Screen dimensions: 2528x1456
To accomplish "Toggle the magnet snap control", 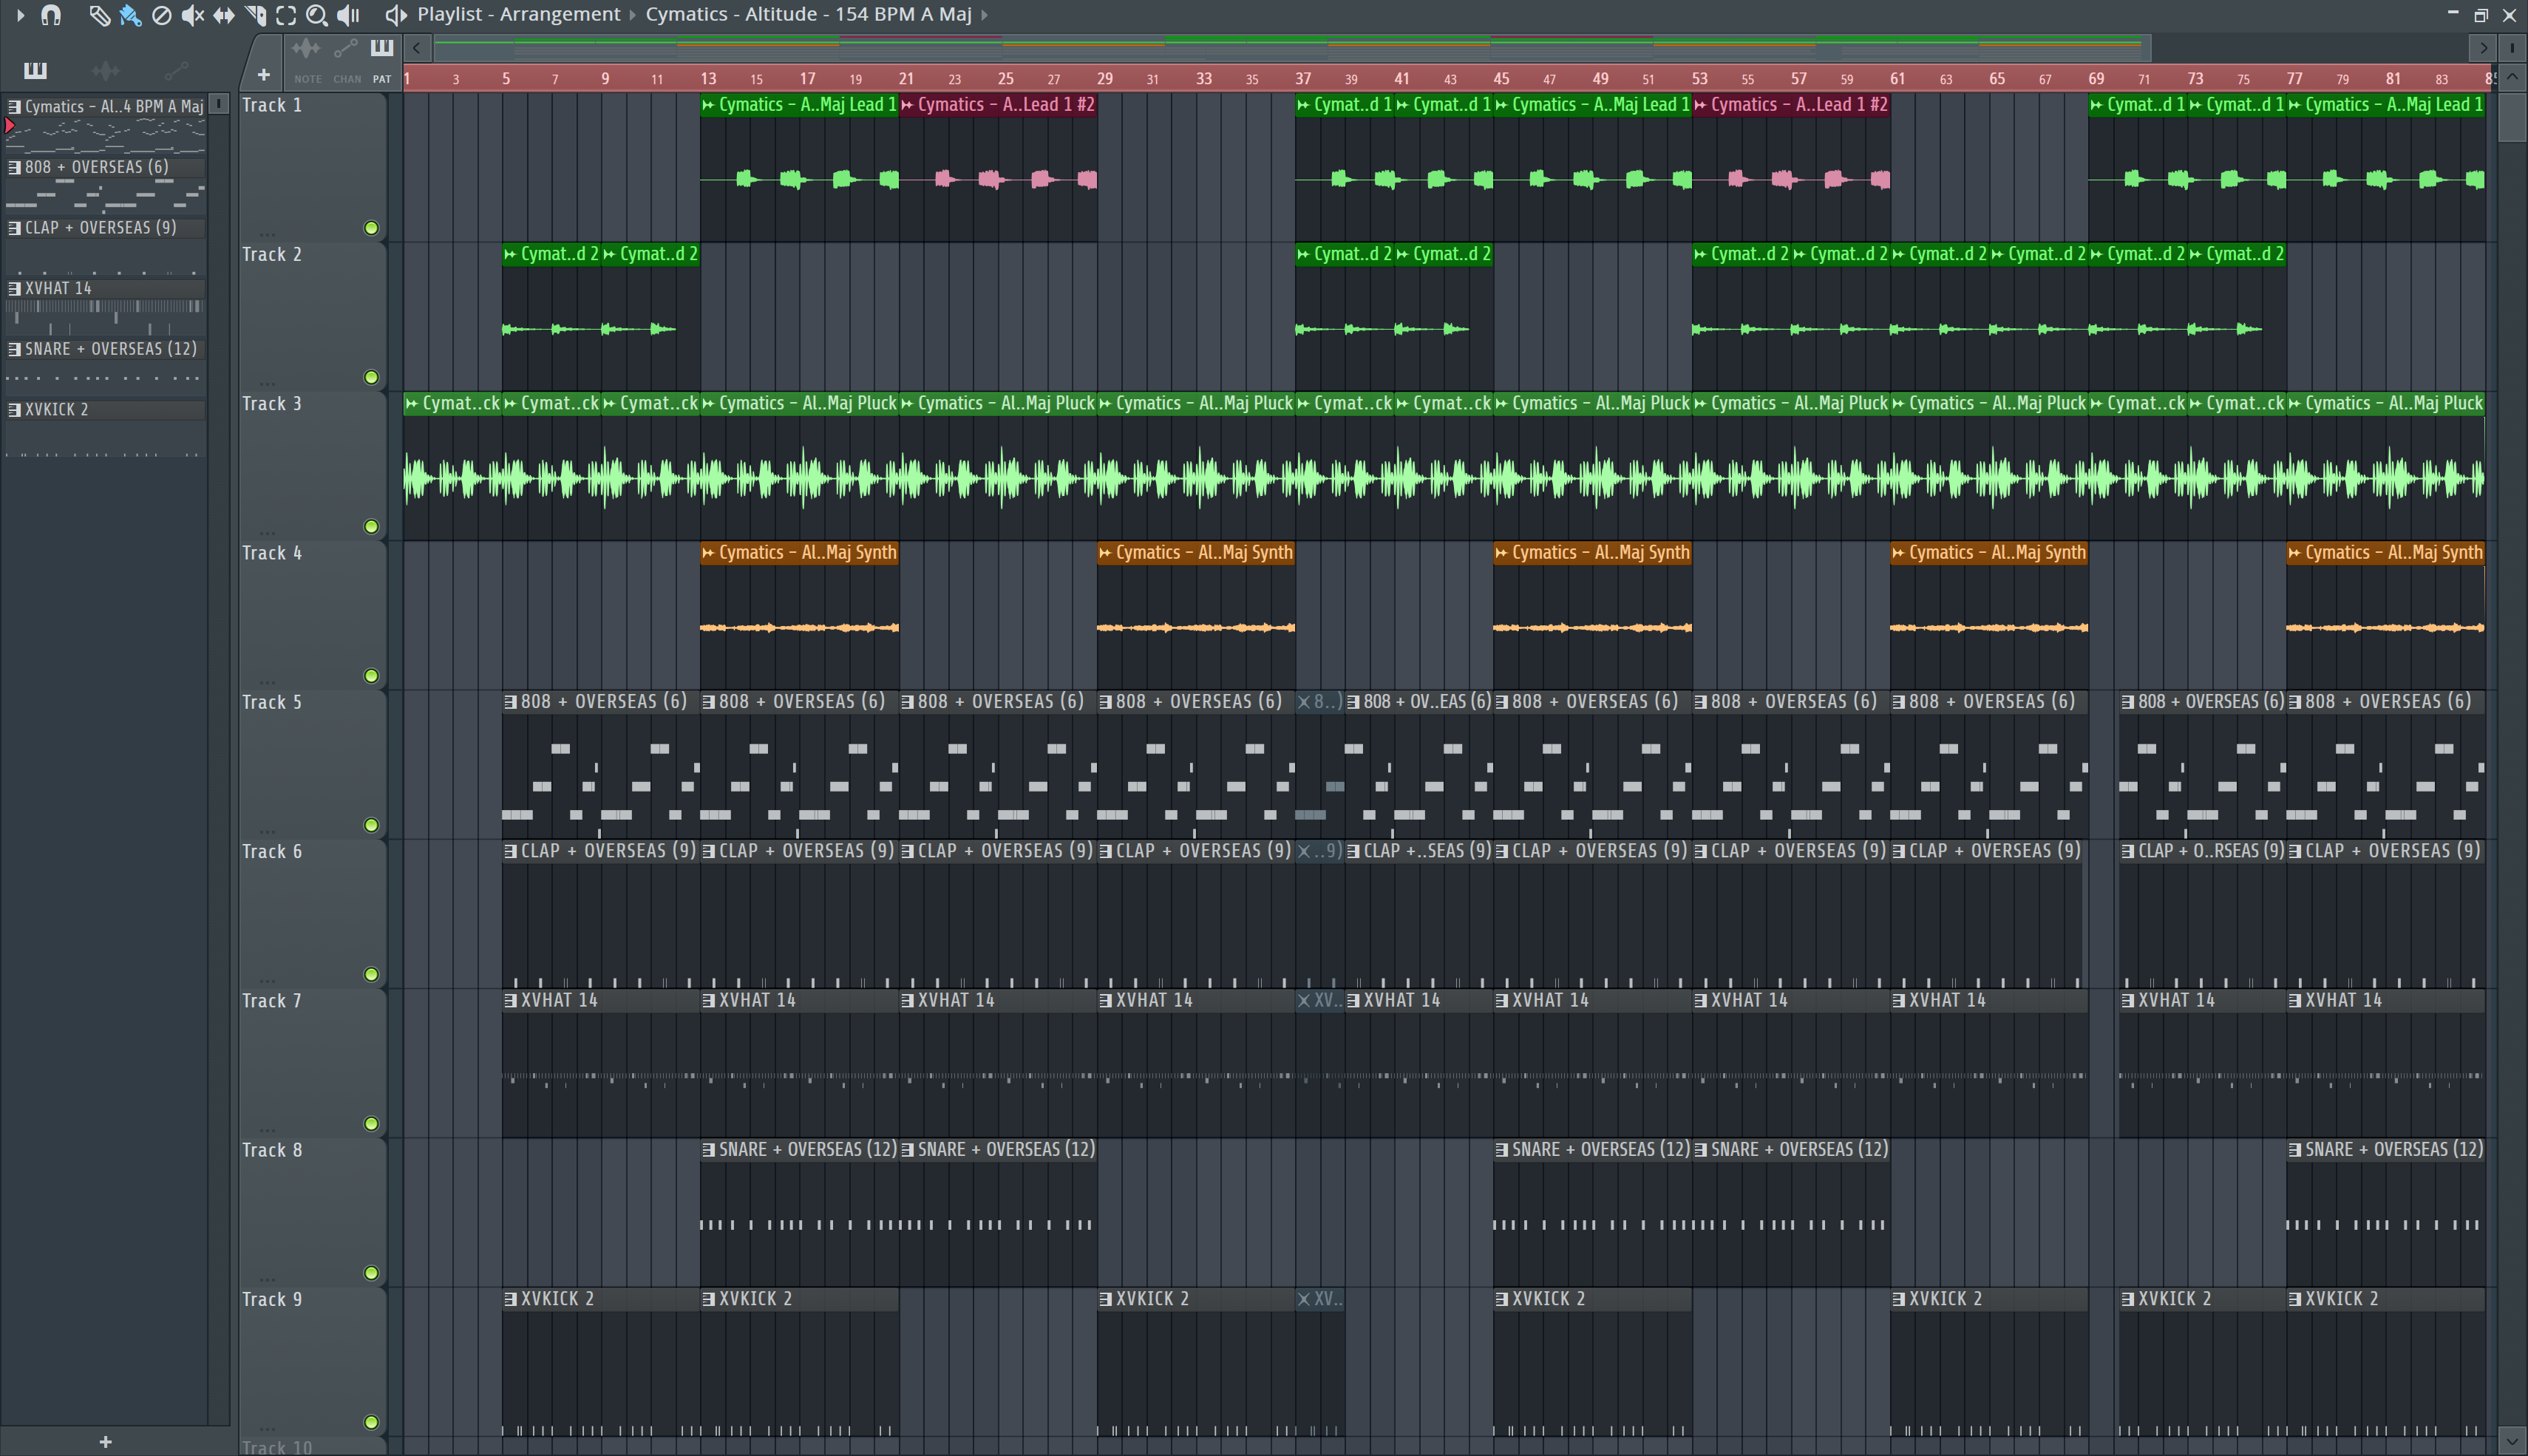I will (50, 15).
